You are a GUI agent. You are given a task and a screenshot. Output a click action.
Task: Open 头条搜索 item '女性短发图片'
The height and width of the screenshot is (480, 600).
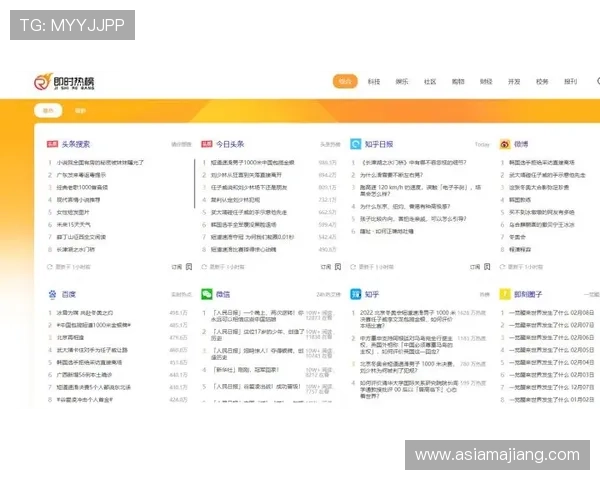pos(73,212)
